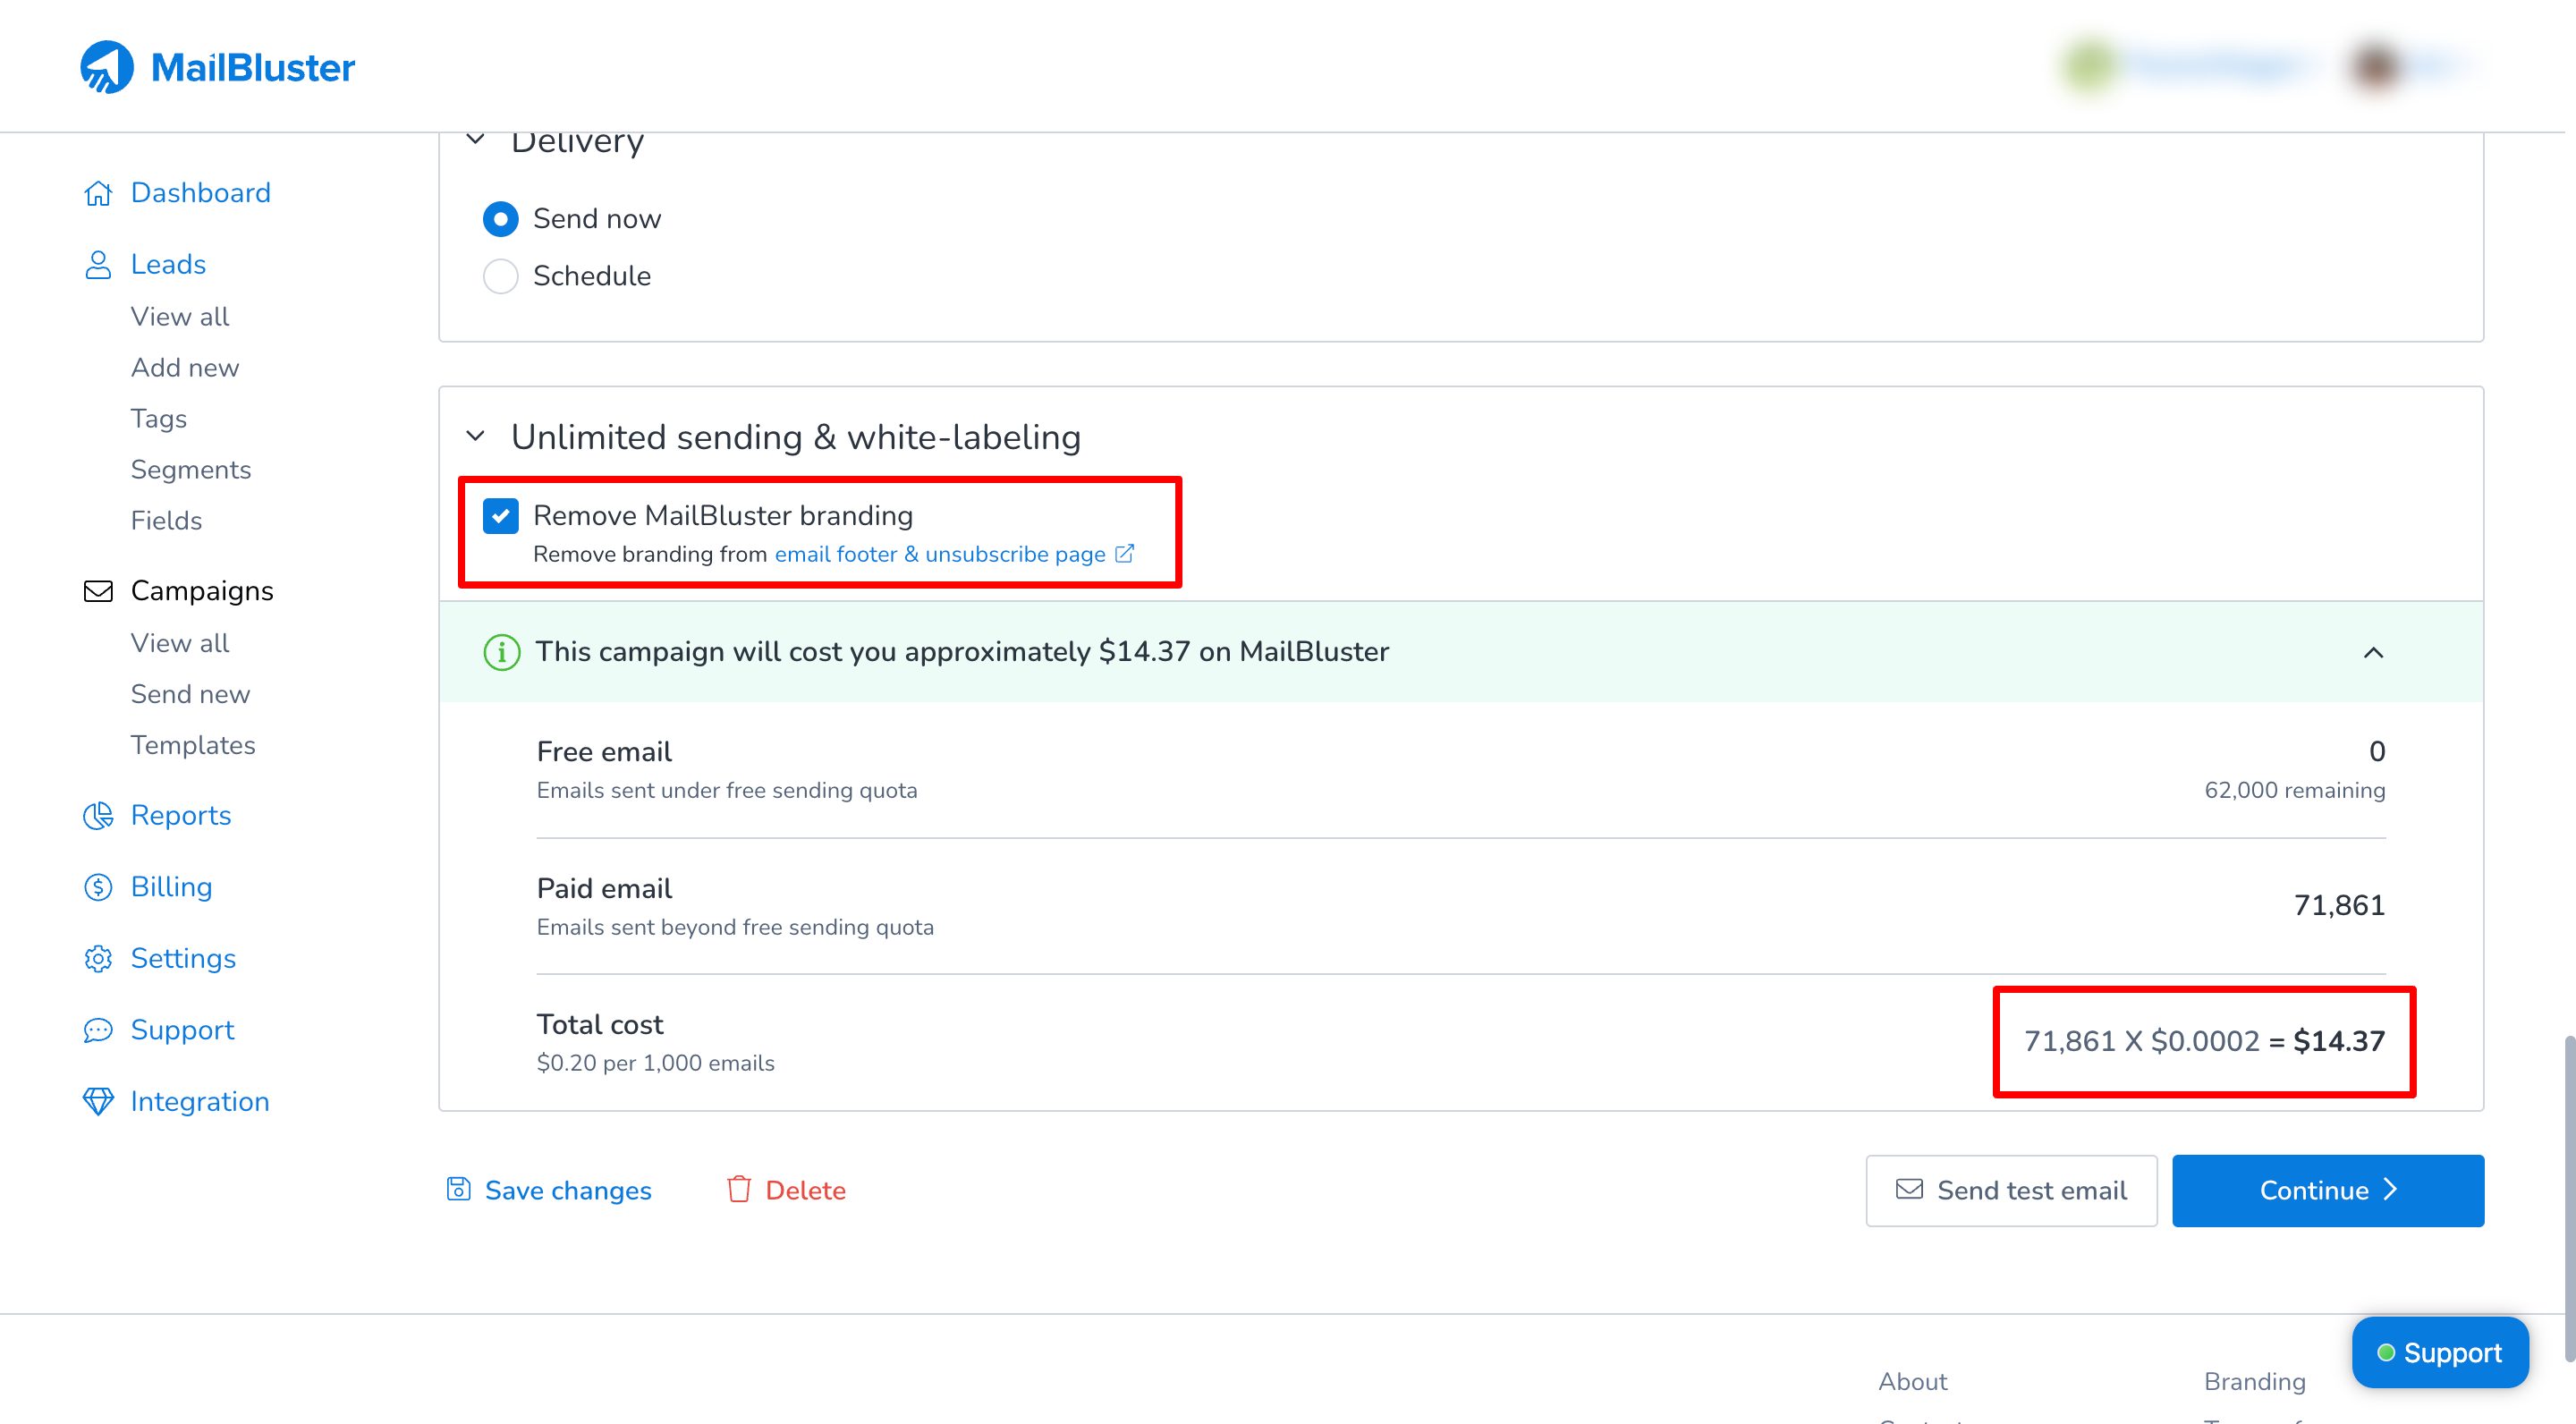Screen dimensions: 2576x1424
Task: Open Campaigns View all
Action: click(x=180, y=643)
